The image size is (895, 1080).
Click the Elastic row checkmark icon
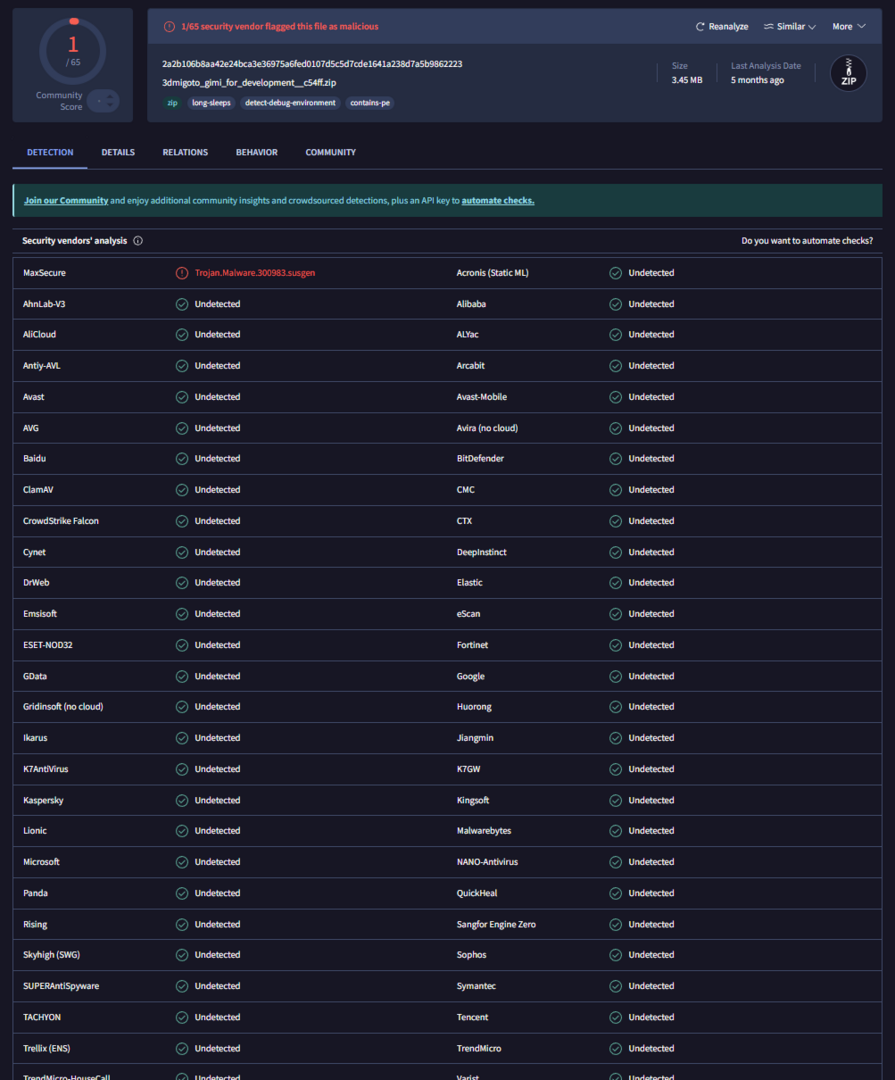click(615, 583)
